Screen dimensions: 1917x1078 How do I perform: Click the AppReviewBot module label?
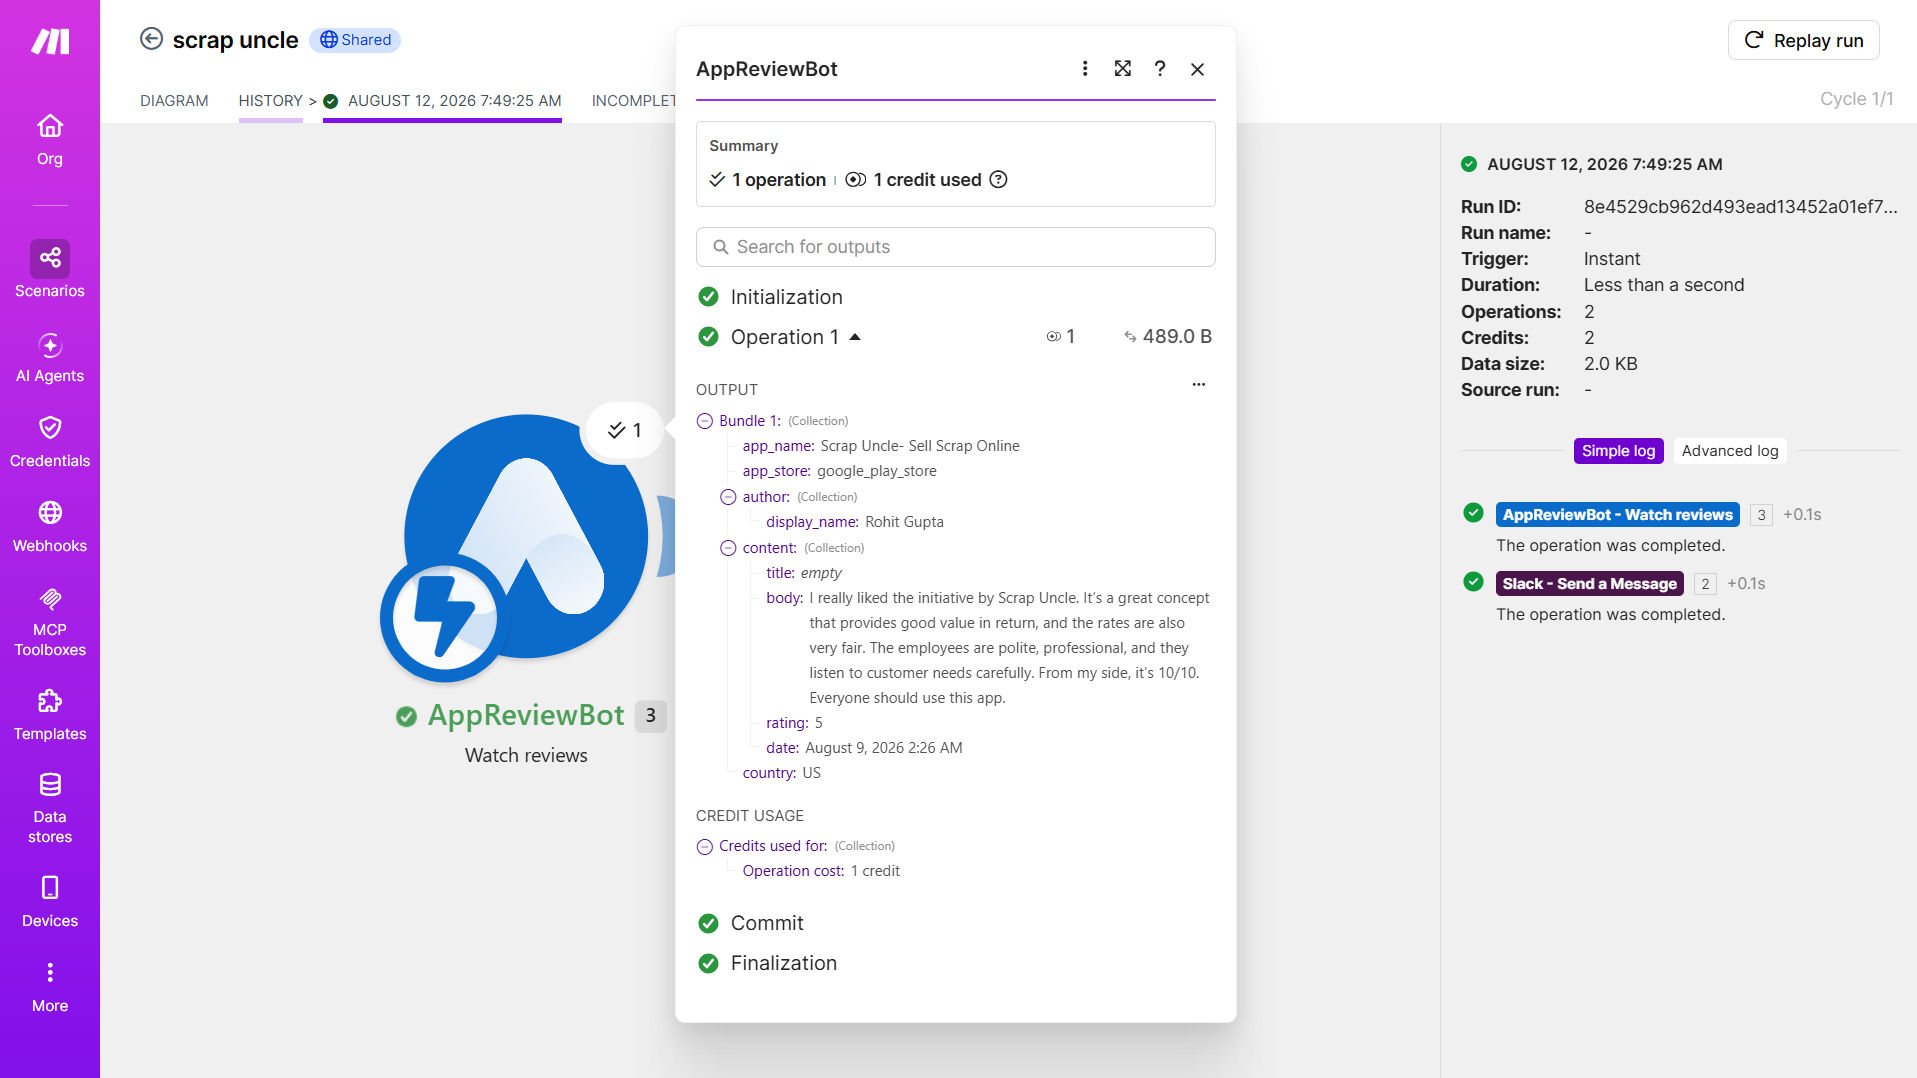[526, 716]
